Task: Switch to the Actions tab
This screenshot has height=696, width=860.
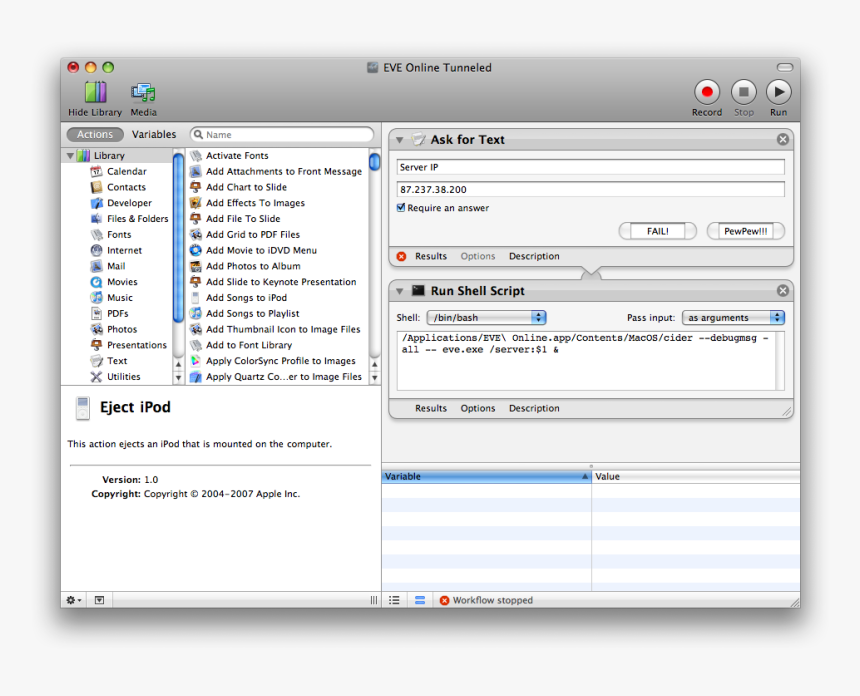Action: coord(94,134)
